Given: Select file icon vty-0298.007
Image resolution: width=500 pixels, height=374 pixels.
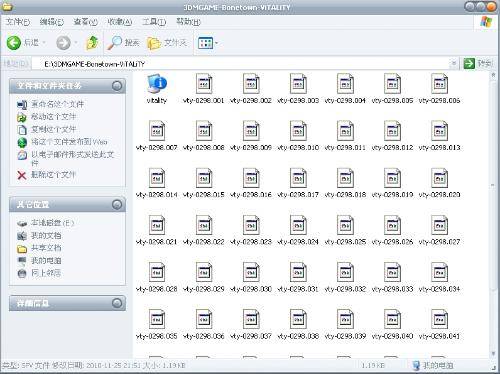Looking at the screenshot, I should (x=157, y=130).
